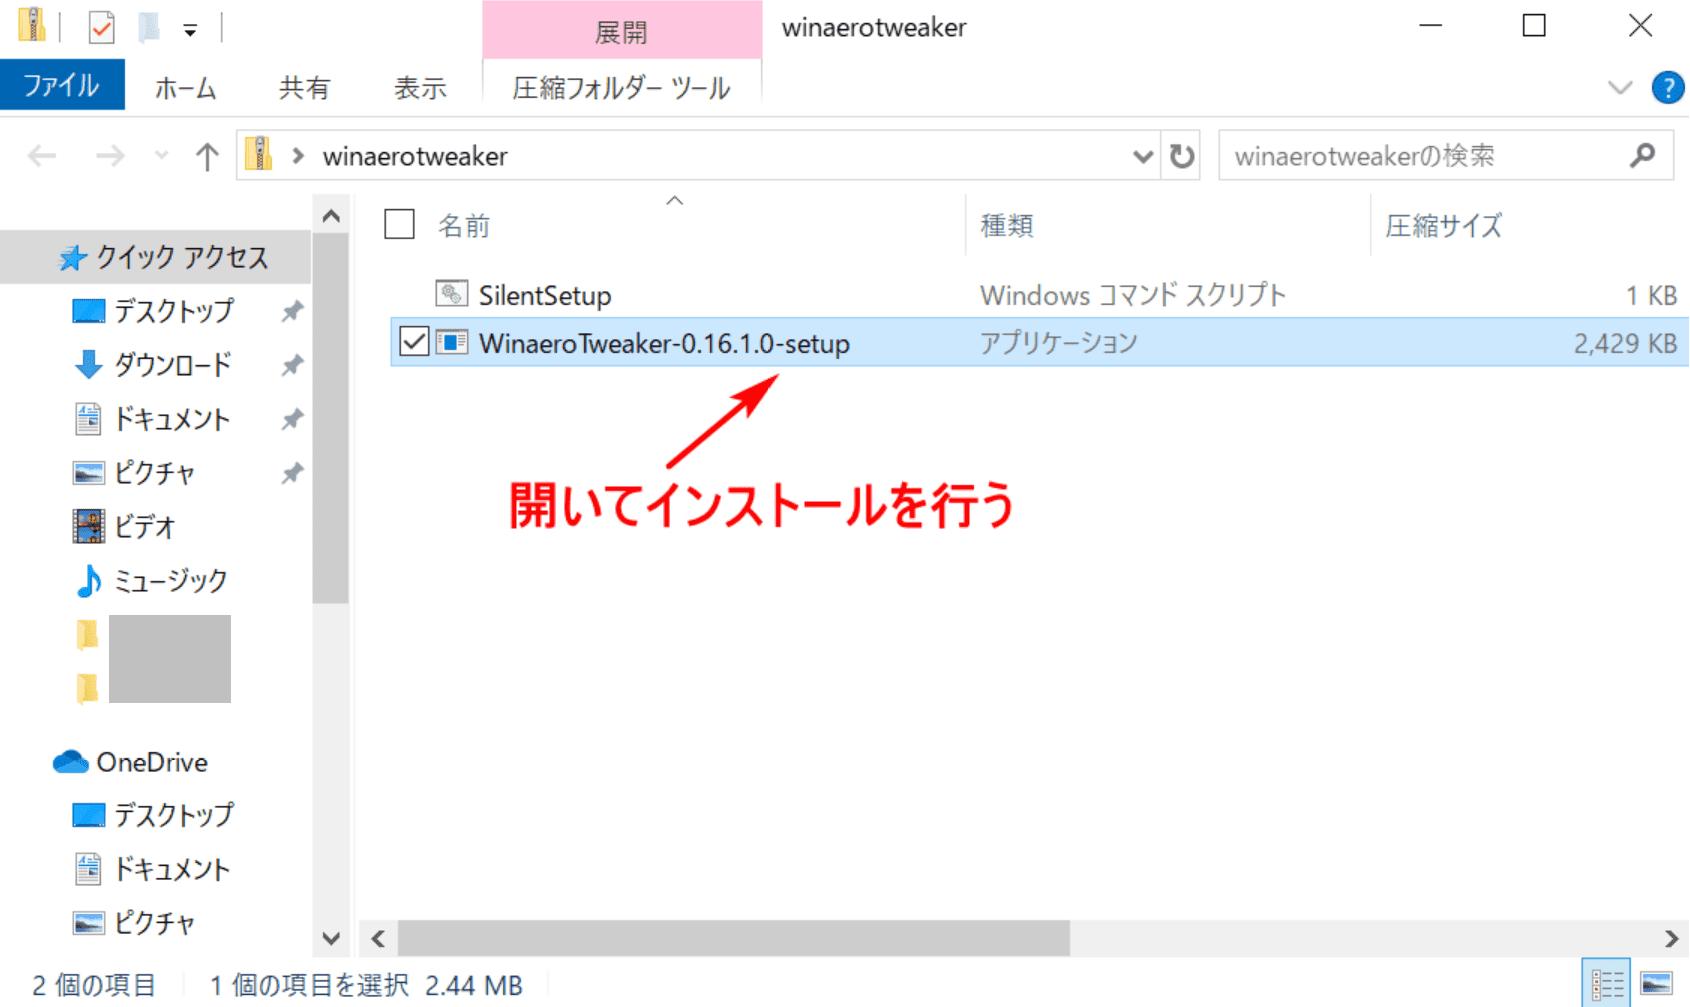Sort by the 圧縮サイズ column header
This screenshot has height=1007, width=1690.
(x=1443, y=226)
